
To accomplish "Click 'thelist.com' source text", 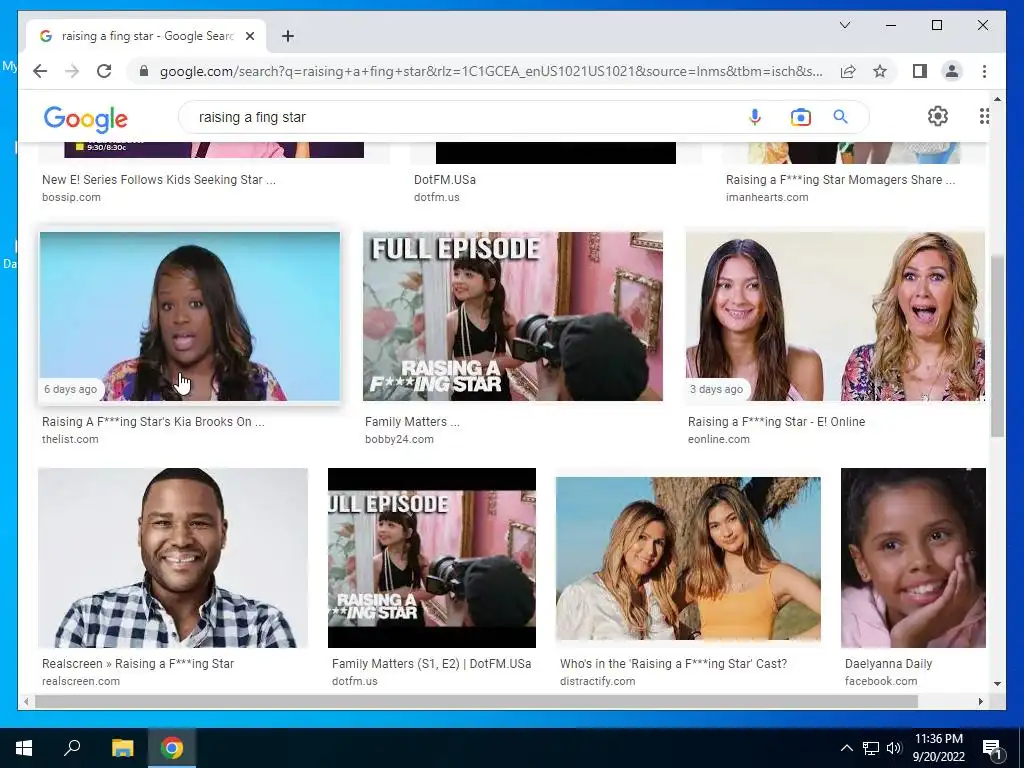I will tap(70, 439).
